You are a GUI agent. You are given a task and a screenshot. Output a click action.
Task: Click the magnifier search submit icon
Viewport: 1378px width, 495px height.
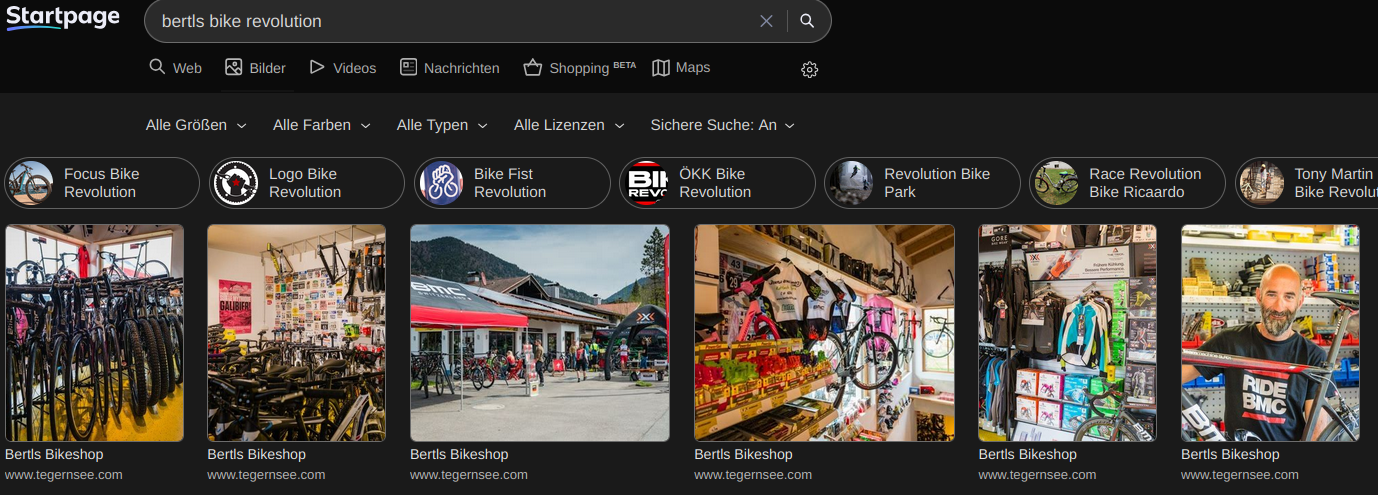tap(807, 21)
